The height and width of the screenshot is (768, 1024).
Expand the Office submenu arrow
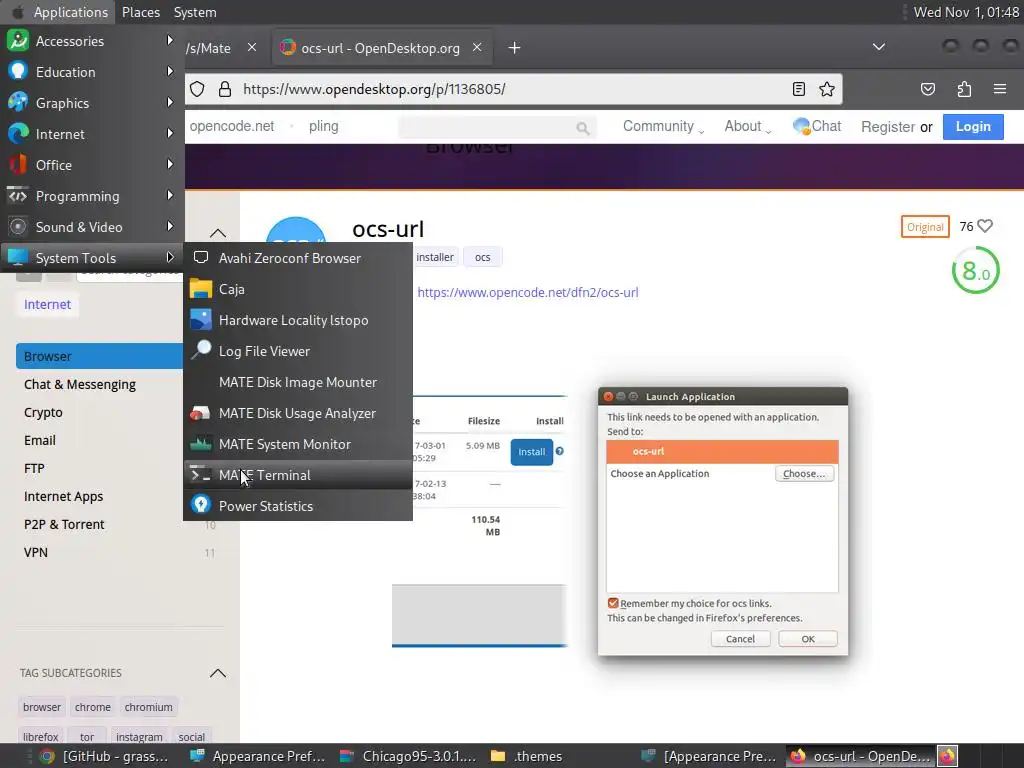[170, 165]
